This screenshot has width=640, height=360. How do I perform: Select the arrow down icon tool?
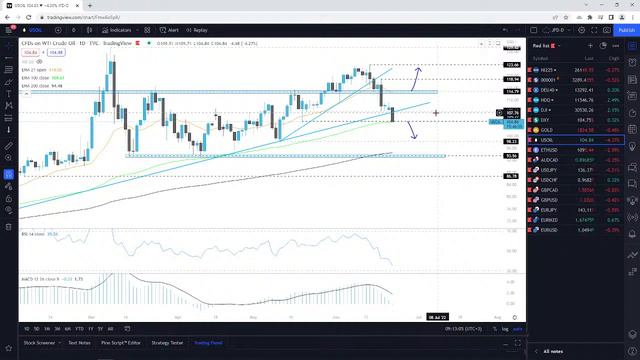point(9,130)
